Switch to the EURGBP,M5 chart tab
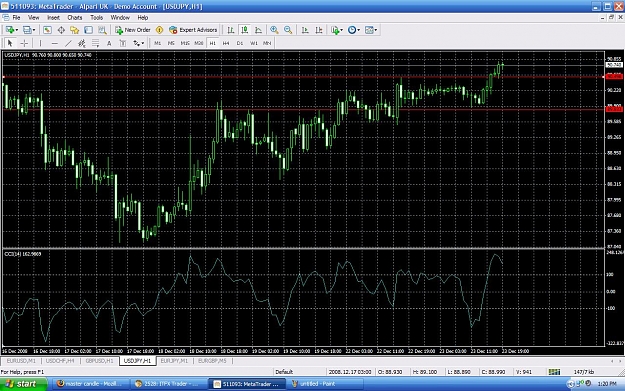Image resolution: width=625 pixels, height=391 pixels. [212, 361]
